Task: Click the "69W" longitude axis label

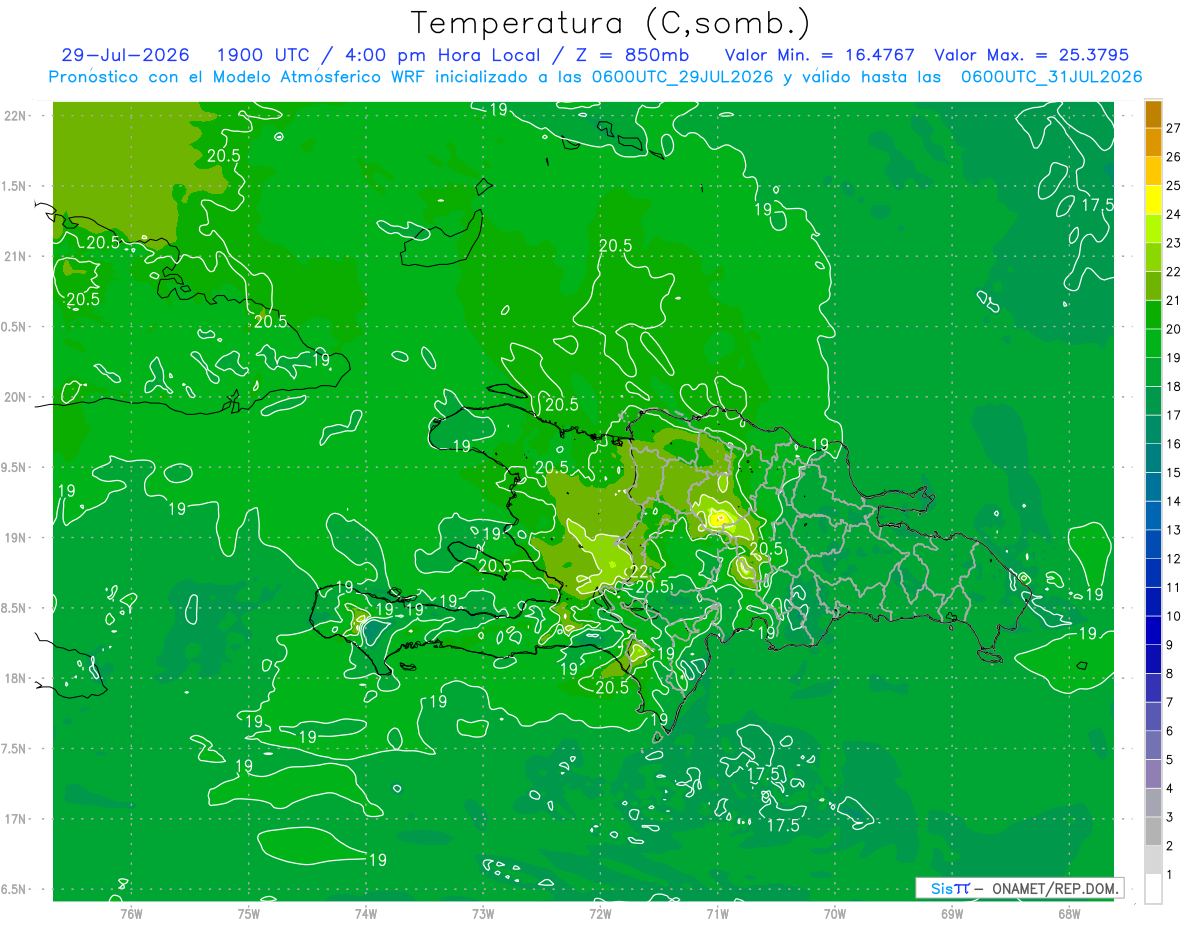Action: 952,913
